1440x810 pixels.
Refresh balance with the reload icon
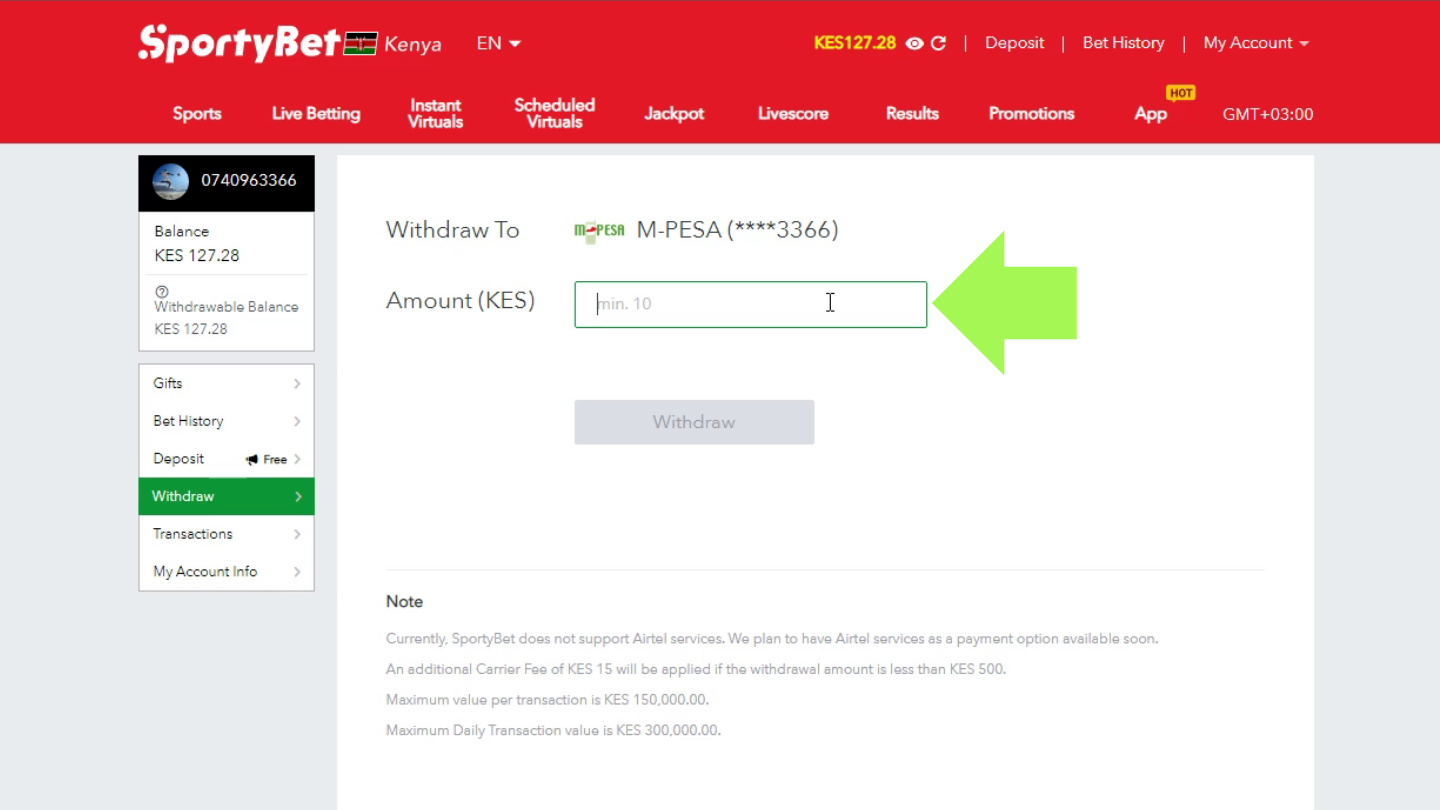[x=938, y=43]
